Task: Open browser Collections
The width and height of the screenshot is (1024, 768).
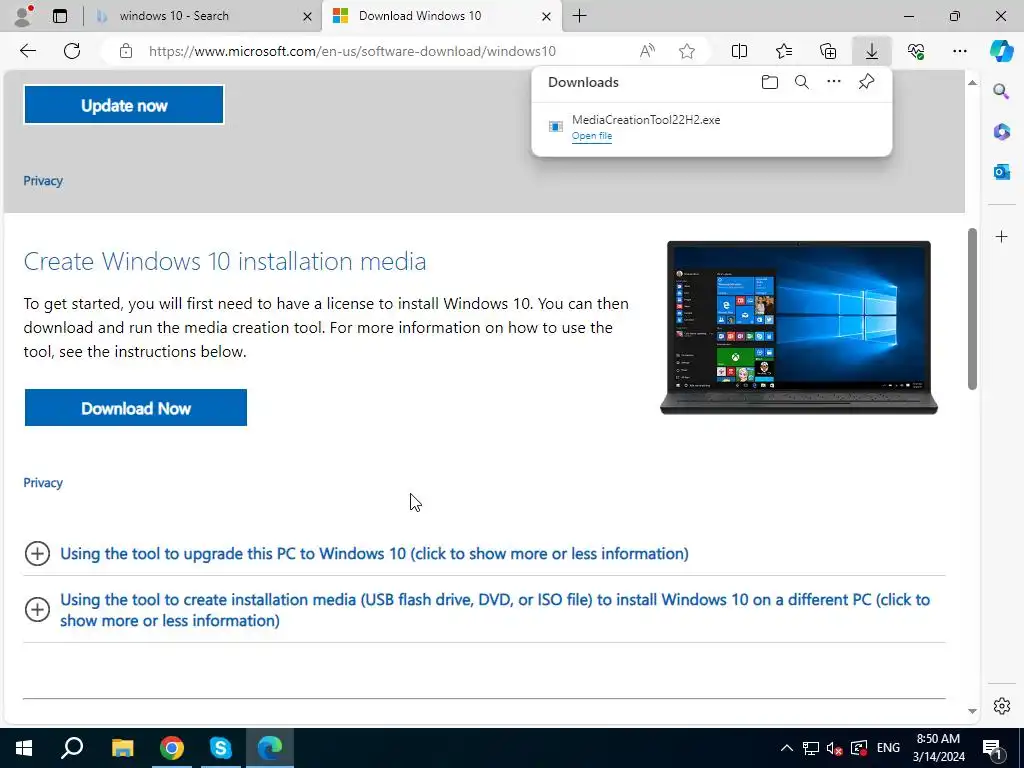Action: 828,51
